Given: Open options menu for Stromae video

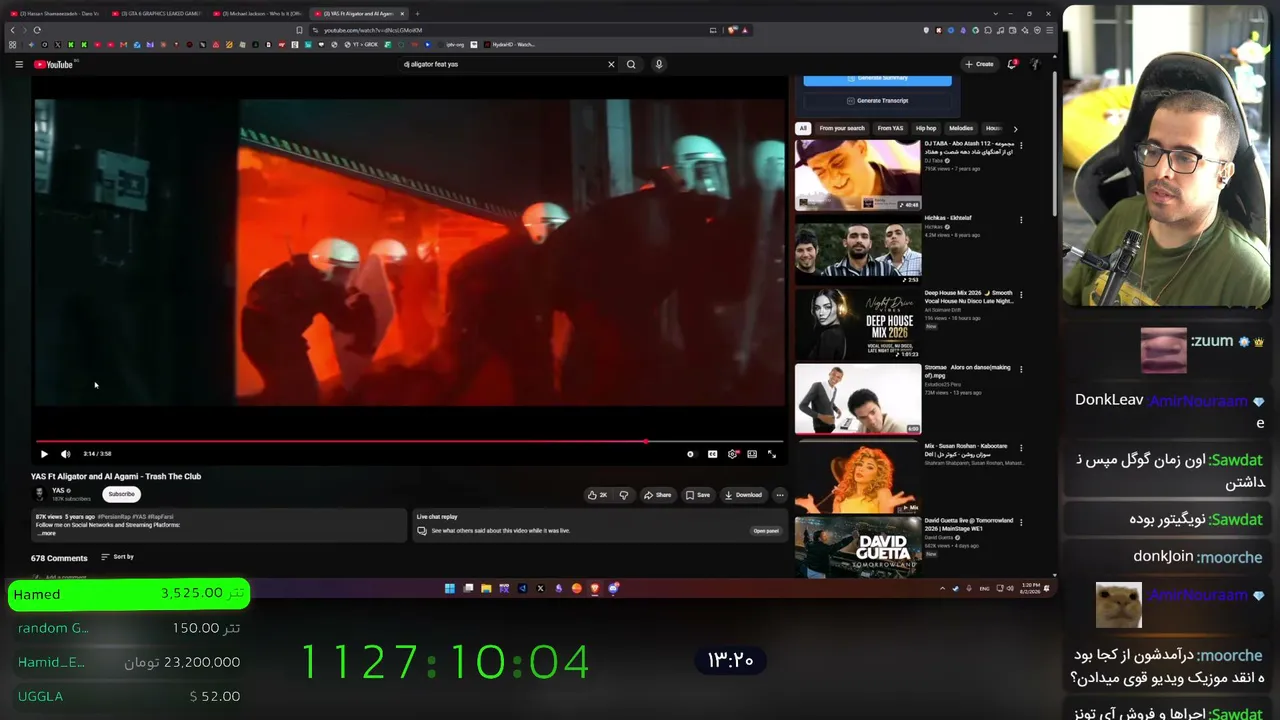Looking at the screenshot, I should [1021, 369].
